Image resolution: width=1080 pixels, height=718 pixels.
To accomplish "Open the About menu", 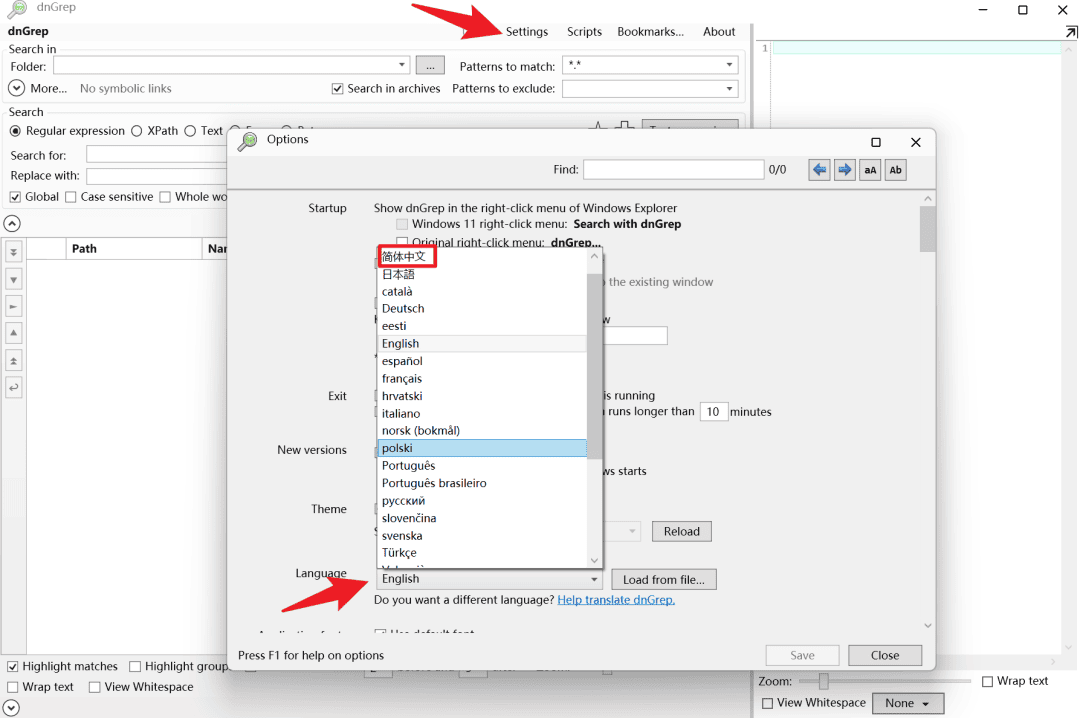I will tap(719, 32).
